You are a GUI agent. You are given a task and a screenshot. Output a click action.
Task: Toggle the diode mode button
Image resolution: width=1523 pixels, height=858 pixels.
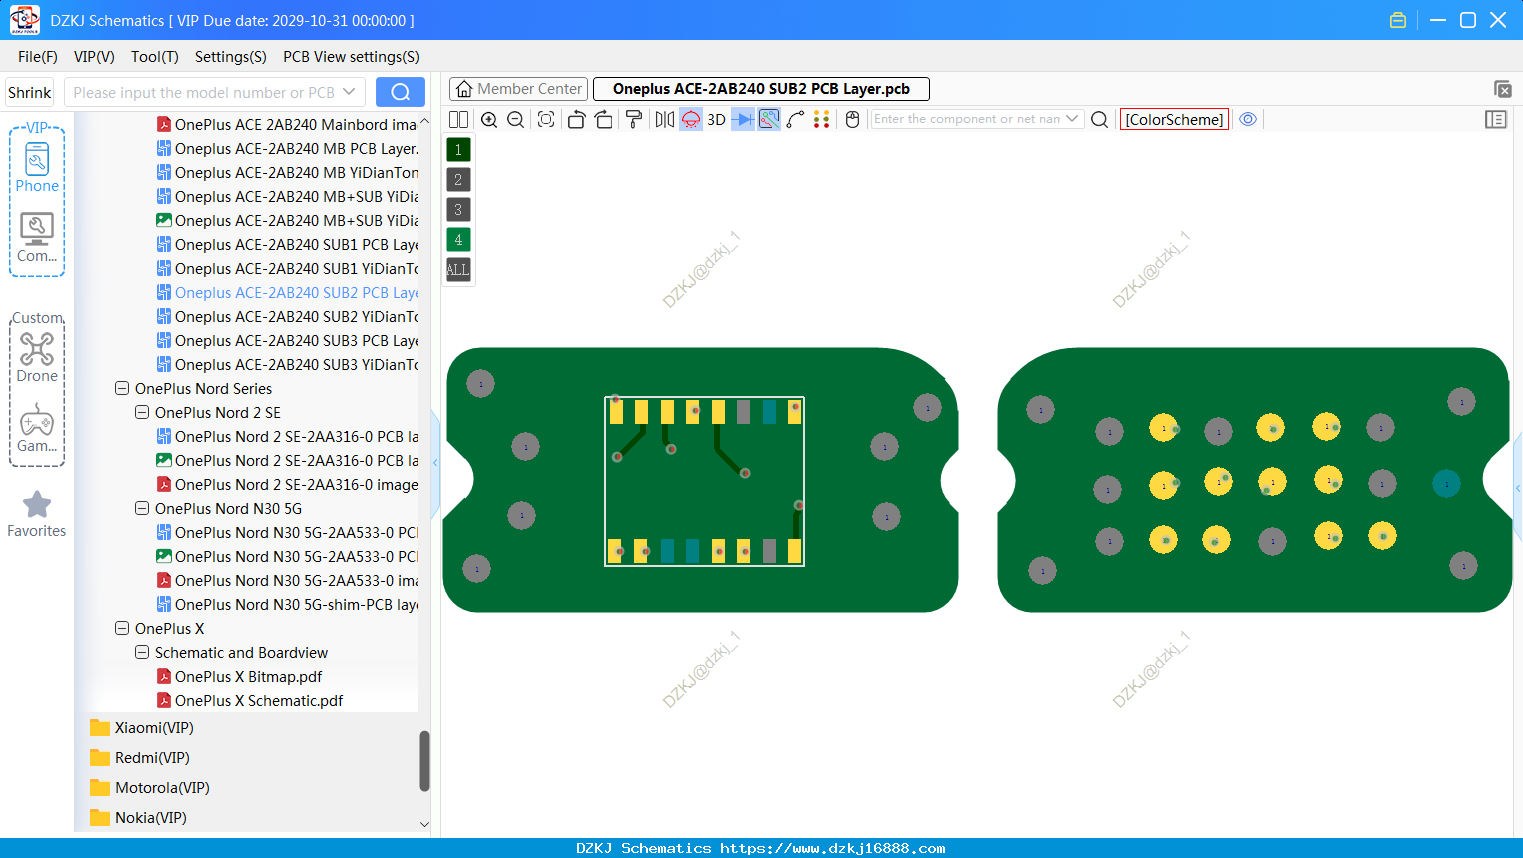(x=743, y=119)
